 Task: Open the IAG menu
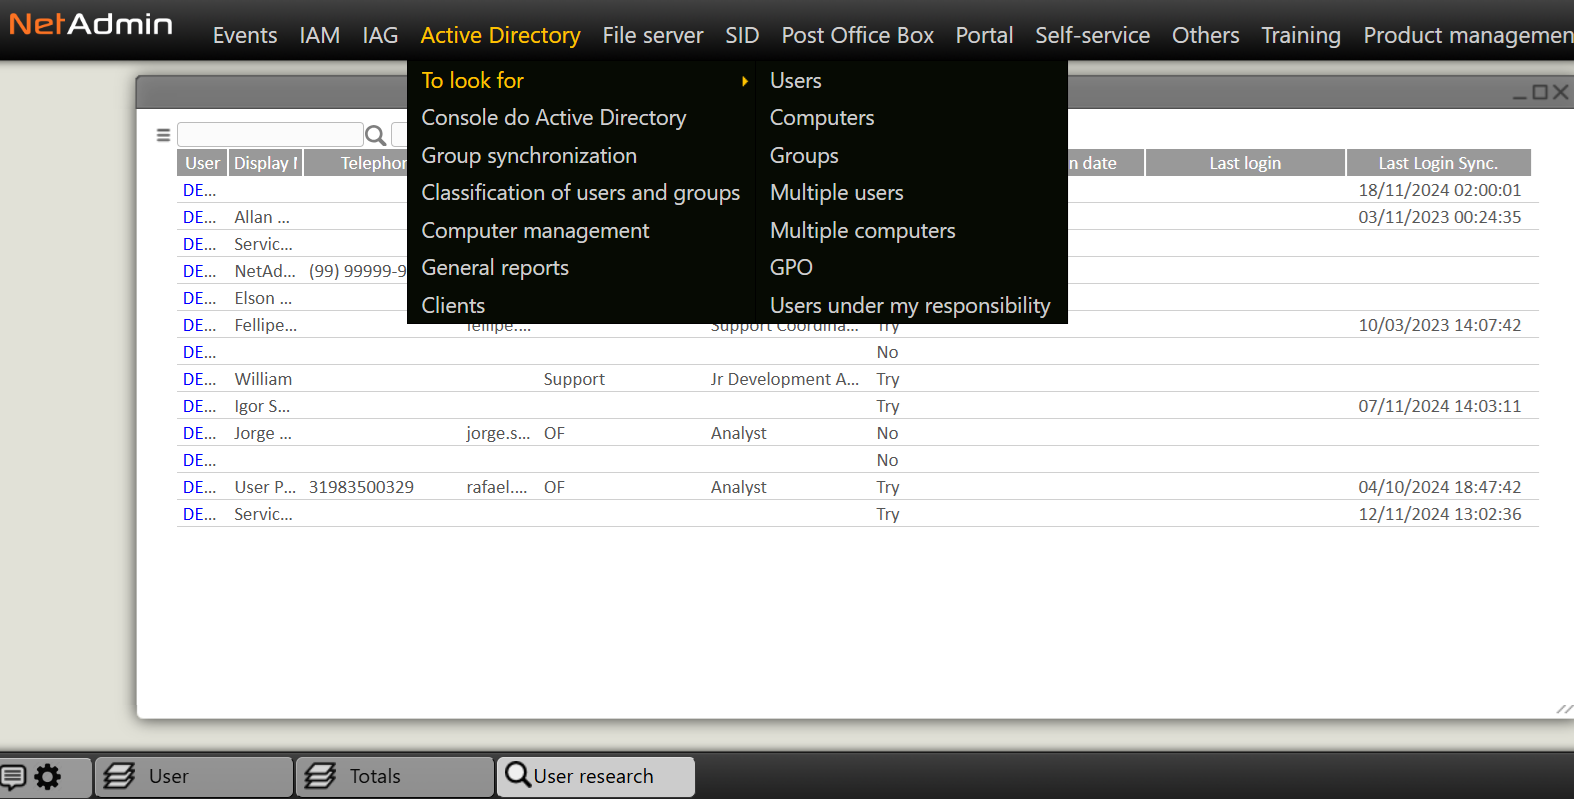point(380,35)
